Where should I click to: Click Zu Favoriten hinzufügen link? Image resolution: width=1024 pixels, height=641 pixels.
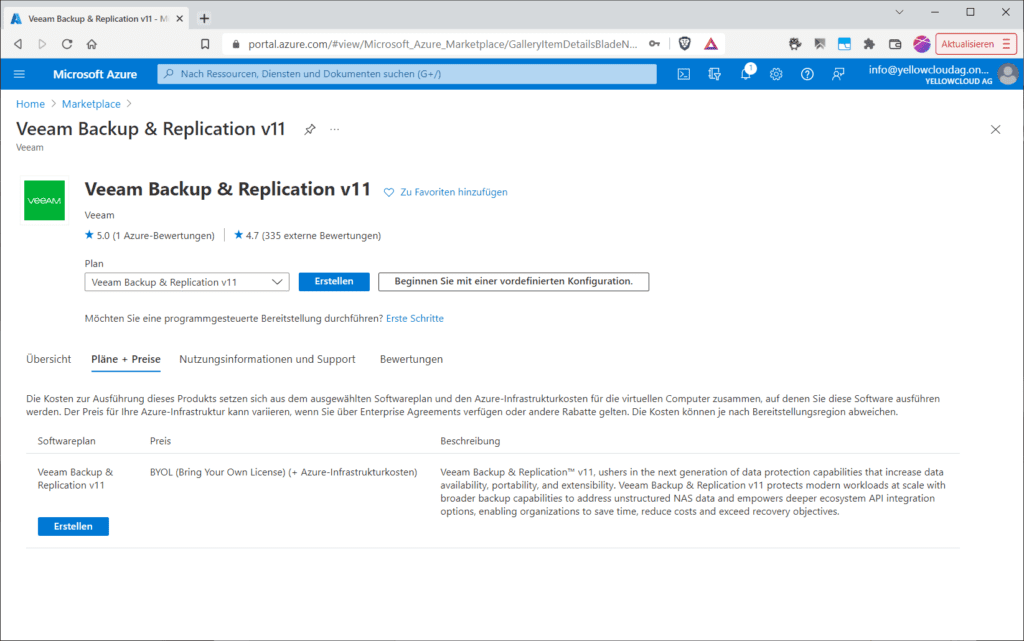[454, 192]
